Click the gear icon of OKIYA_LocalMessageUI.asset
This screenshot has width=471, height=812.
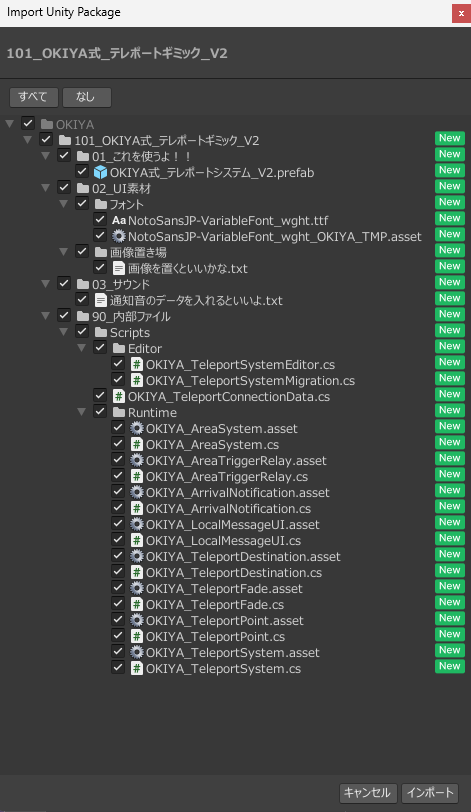click(x=136, y=525)
